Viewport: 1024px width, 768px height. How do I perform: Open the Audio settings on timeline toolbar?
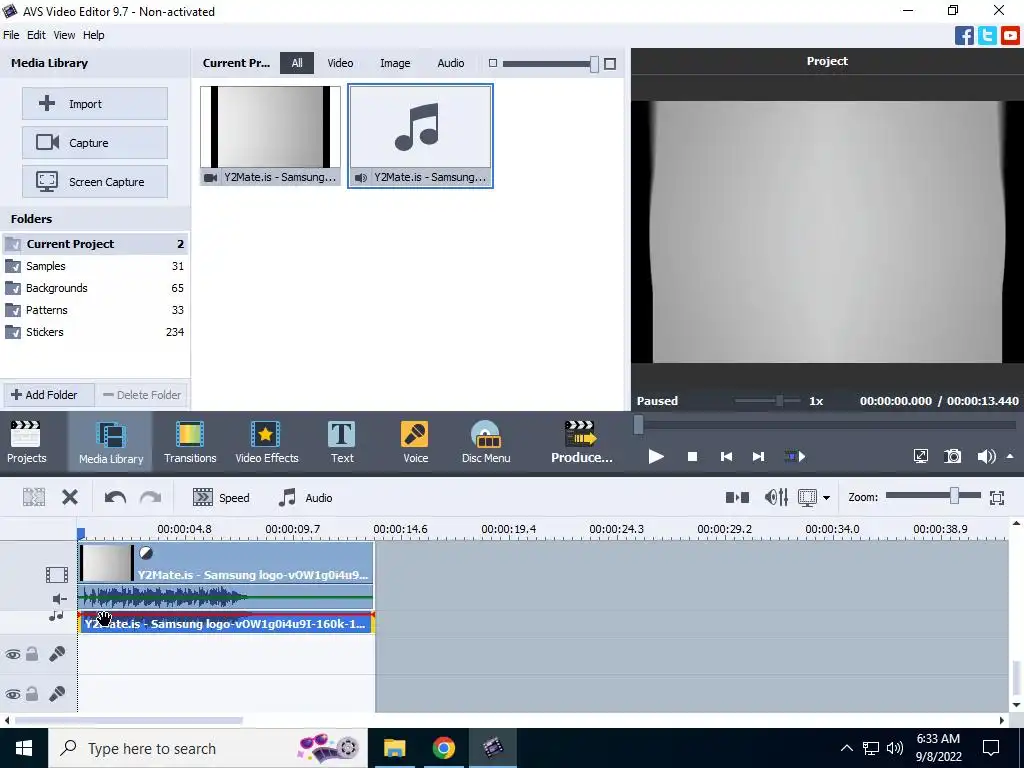click(306, 498)
